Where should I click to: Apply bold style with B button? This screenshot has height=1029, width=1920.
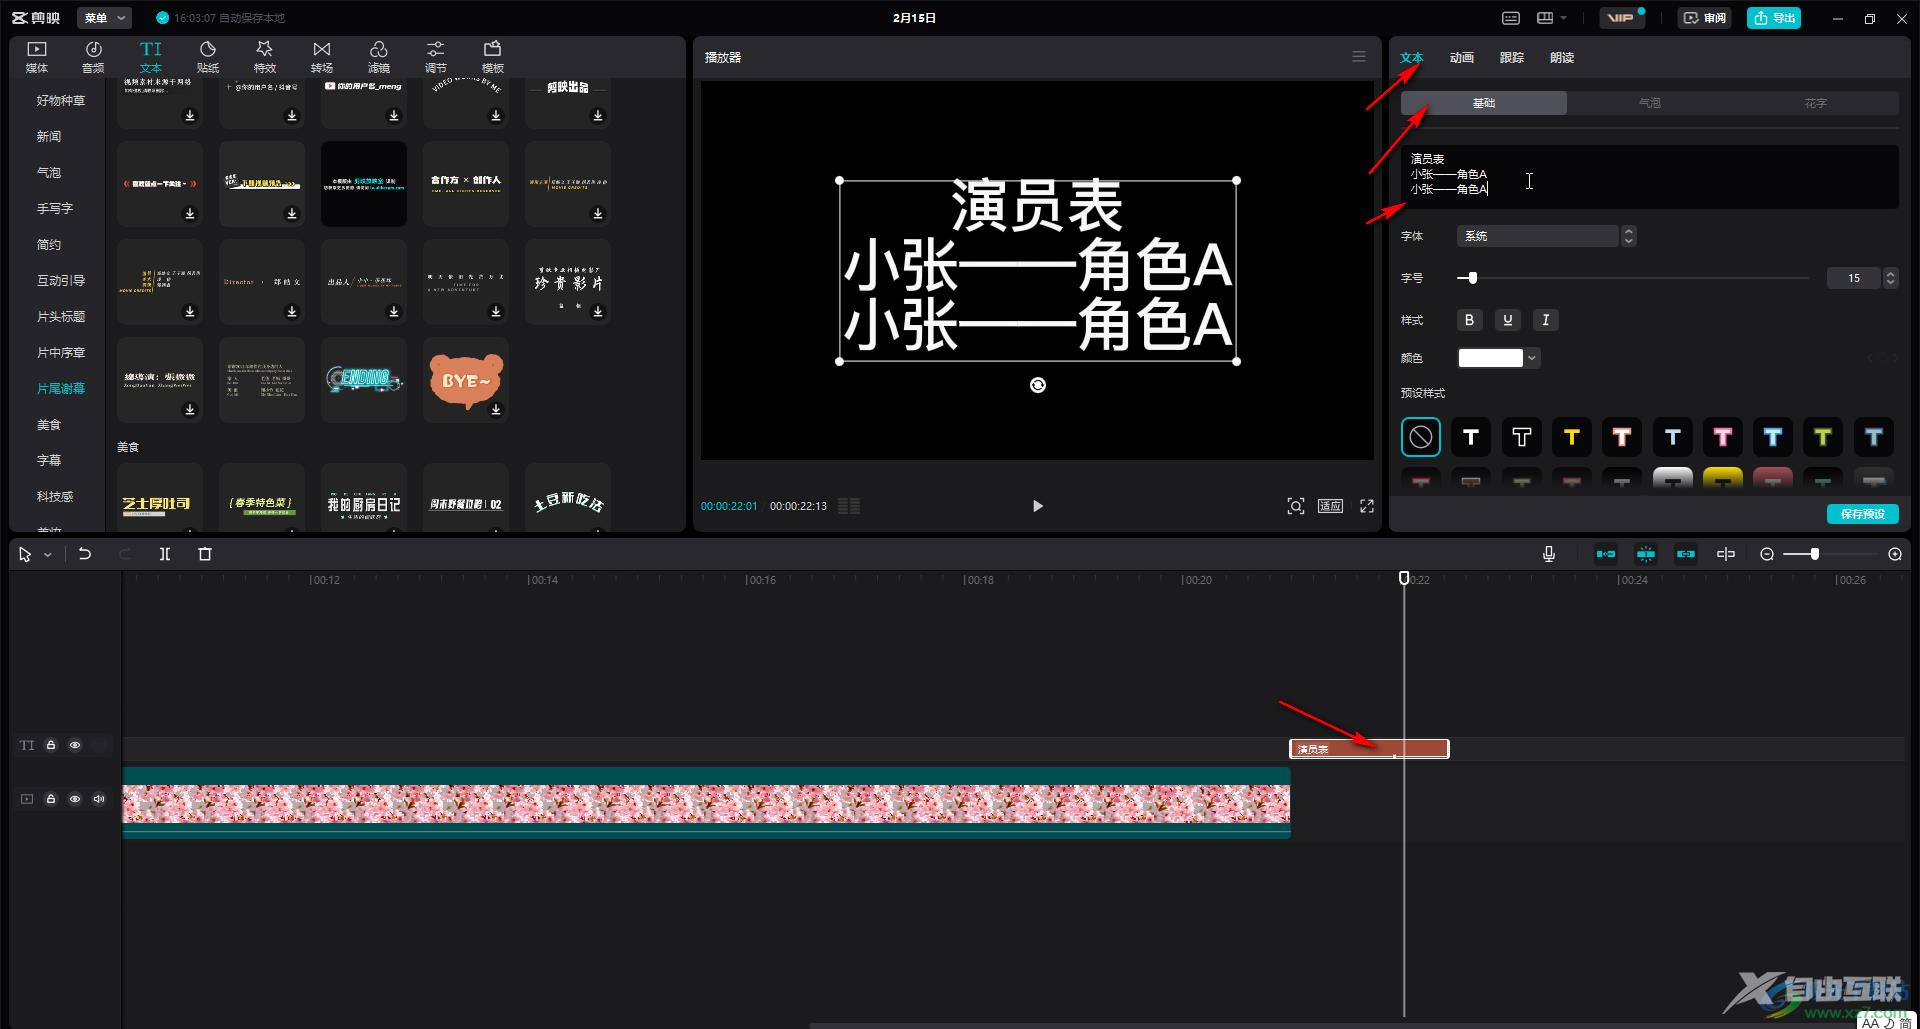(x=1469, y=320)
